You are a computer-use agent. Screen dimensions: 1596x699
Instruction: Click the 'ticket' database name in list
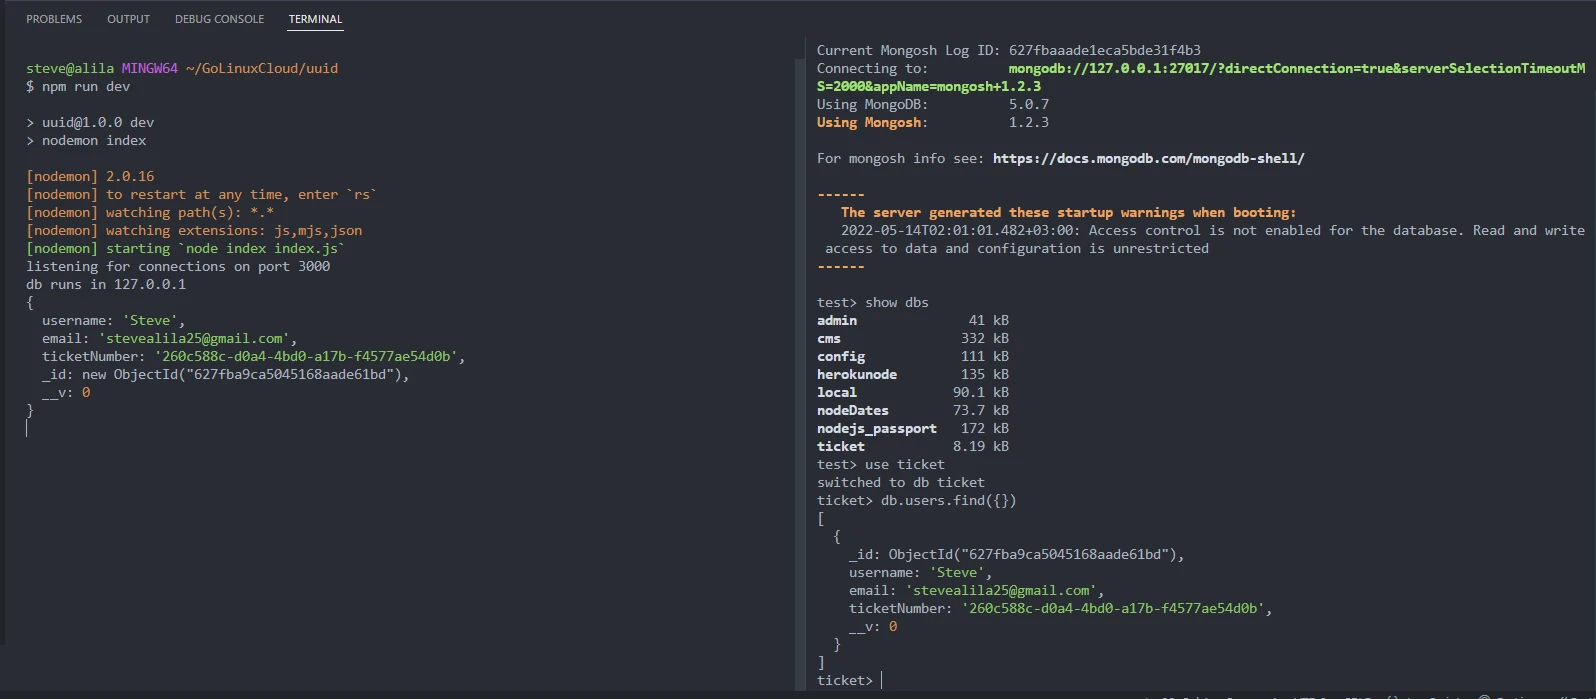click(840, 446)
